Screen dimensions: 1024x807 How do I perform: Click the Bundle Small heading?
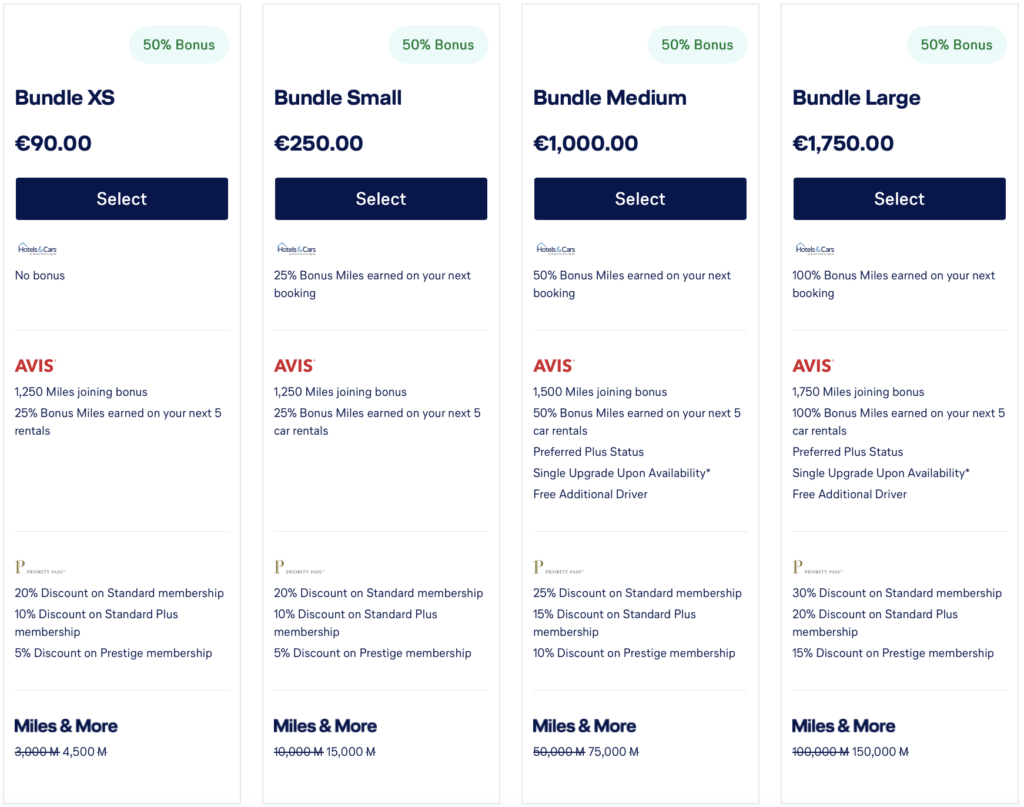tap(338, 98)
